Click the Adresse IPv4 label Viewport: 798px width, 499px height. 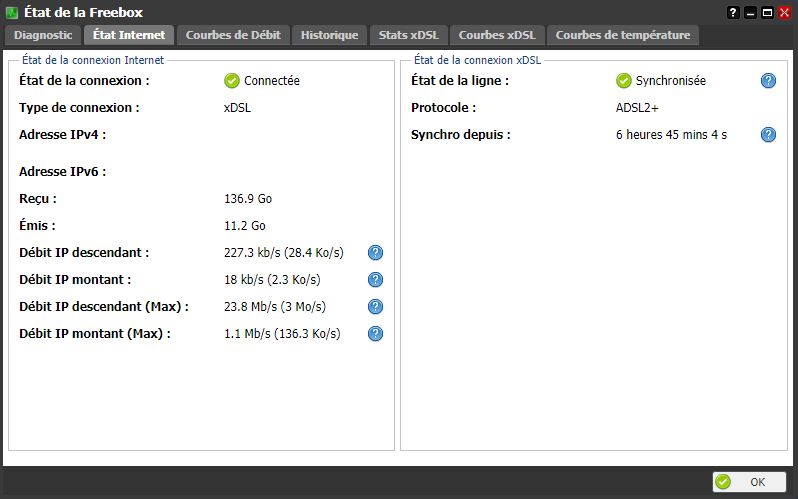(63, 134)
